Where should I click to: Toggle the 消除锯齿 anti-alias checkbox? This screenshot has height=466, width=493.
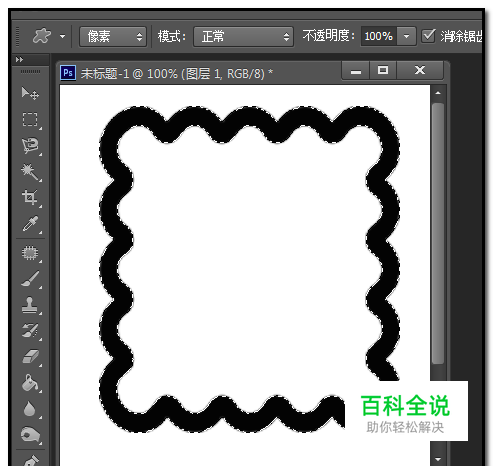point(428,36)
